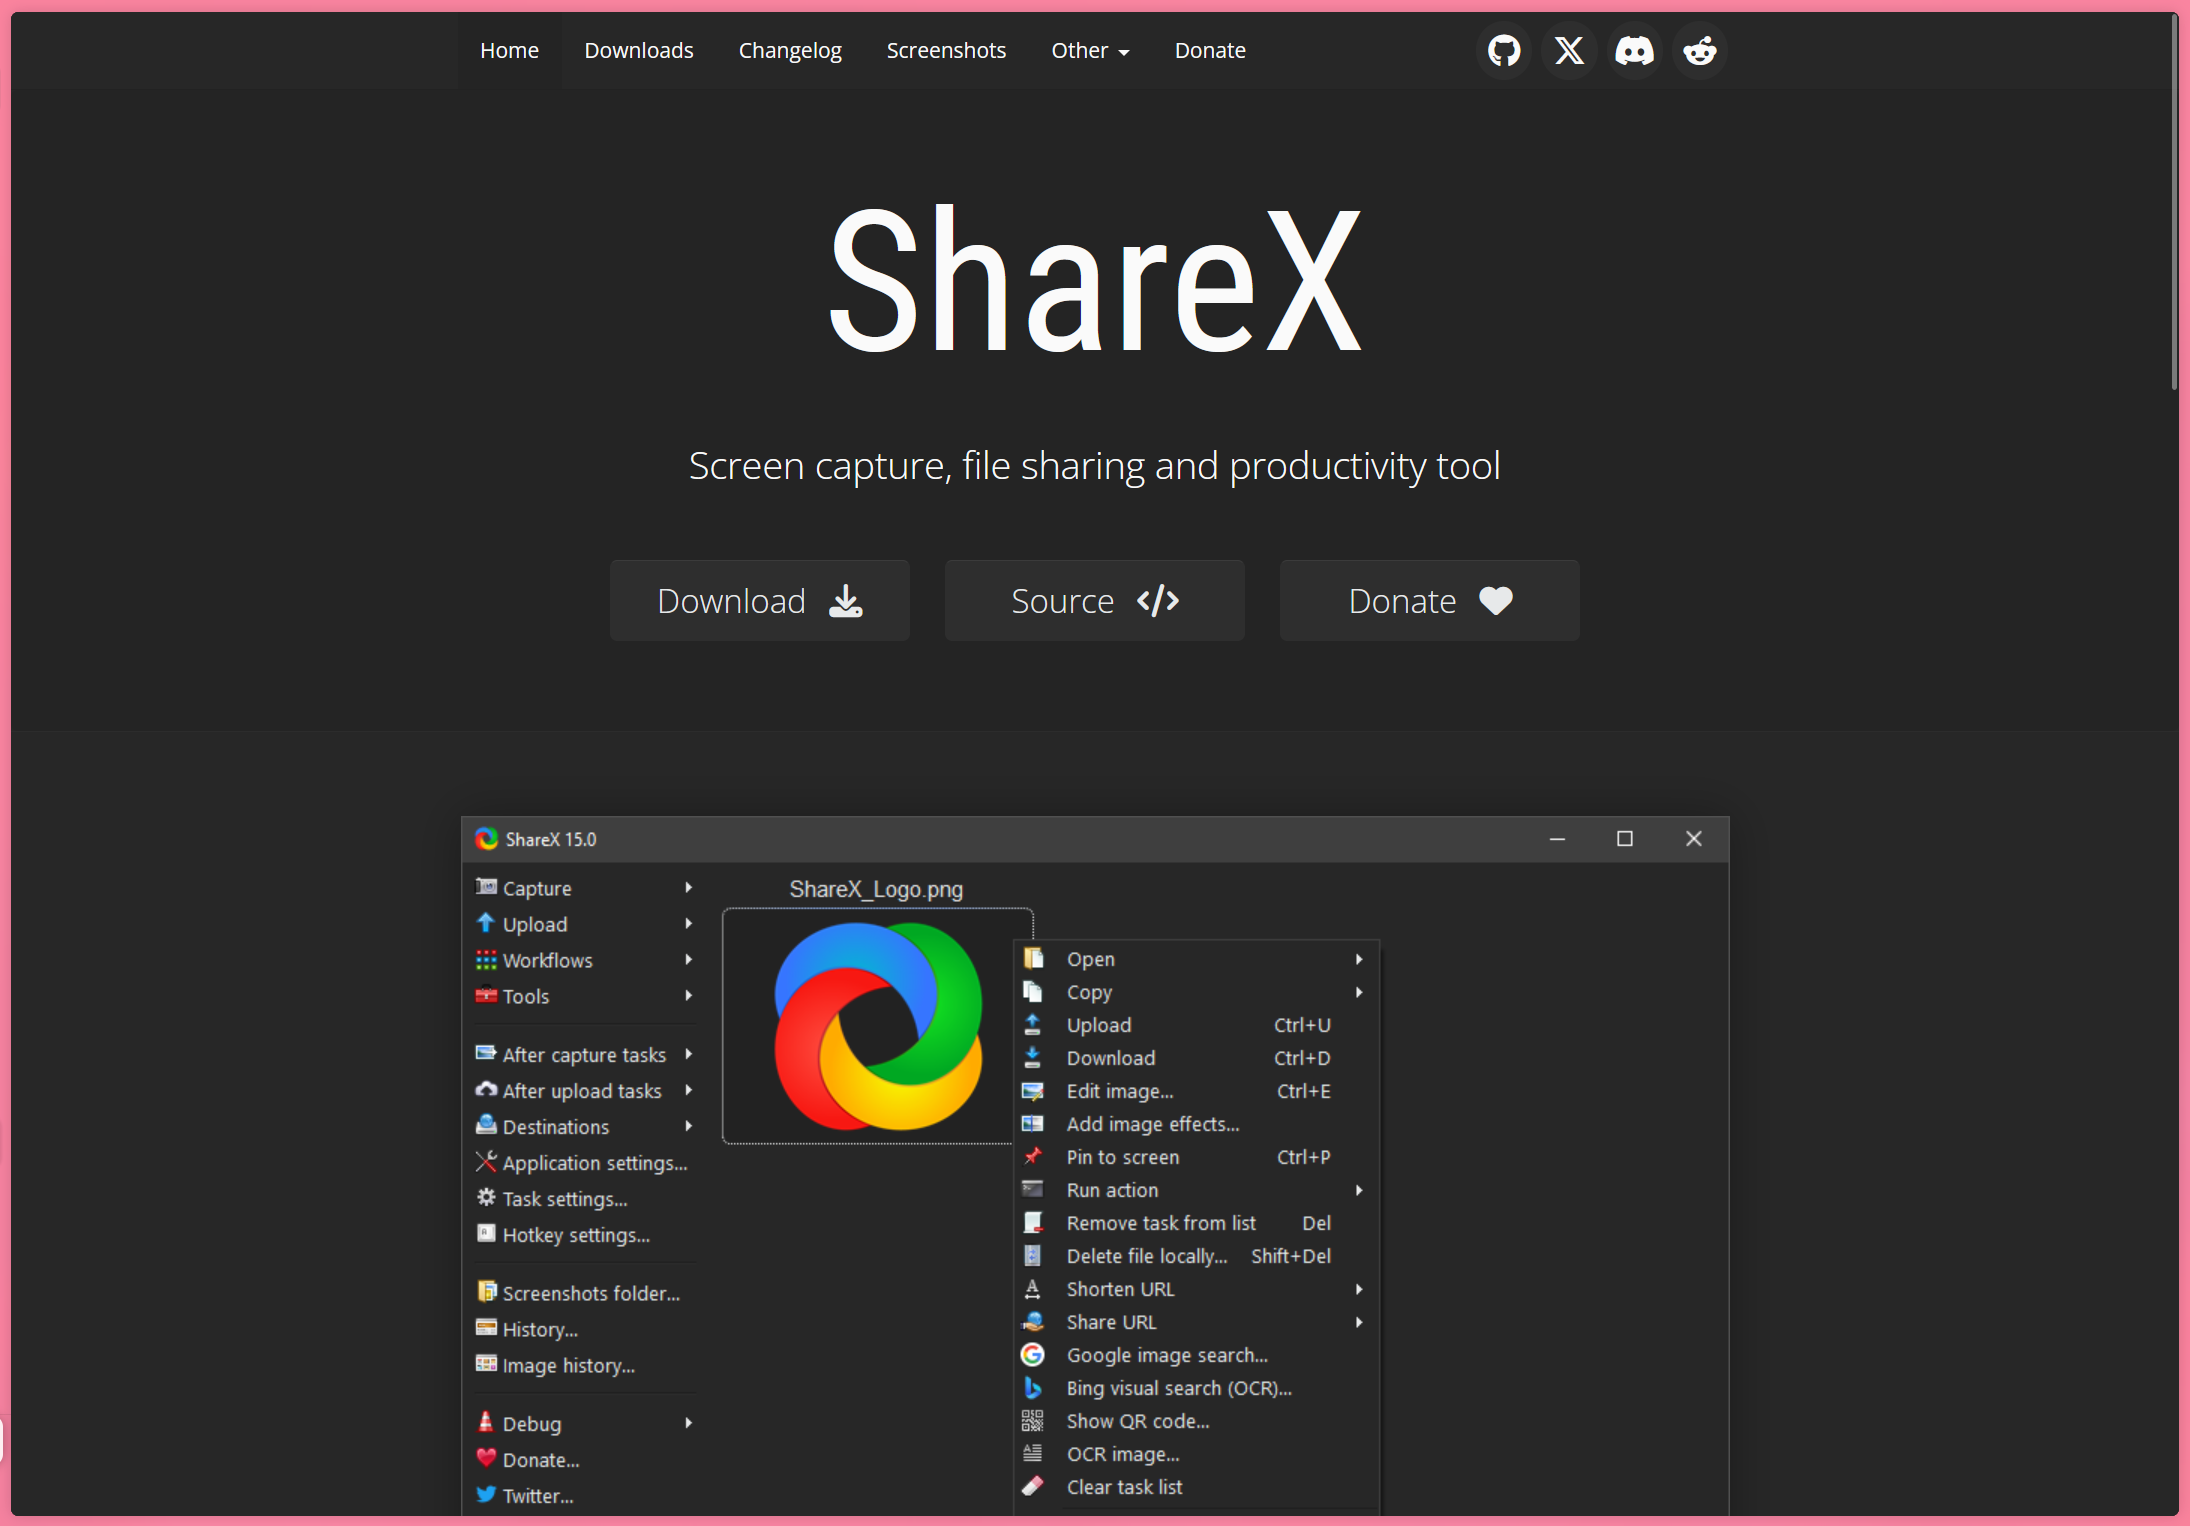Click the Source button
The image size is (2190, 1526).
[1095, 601]
